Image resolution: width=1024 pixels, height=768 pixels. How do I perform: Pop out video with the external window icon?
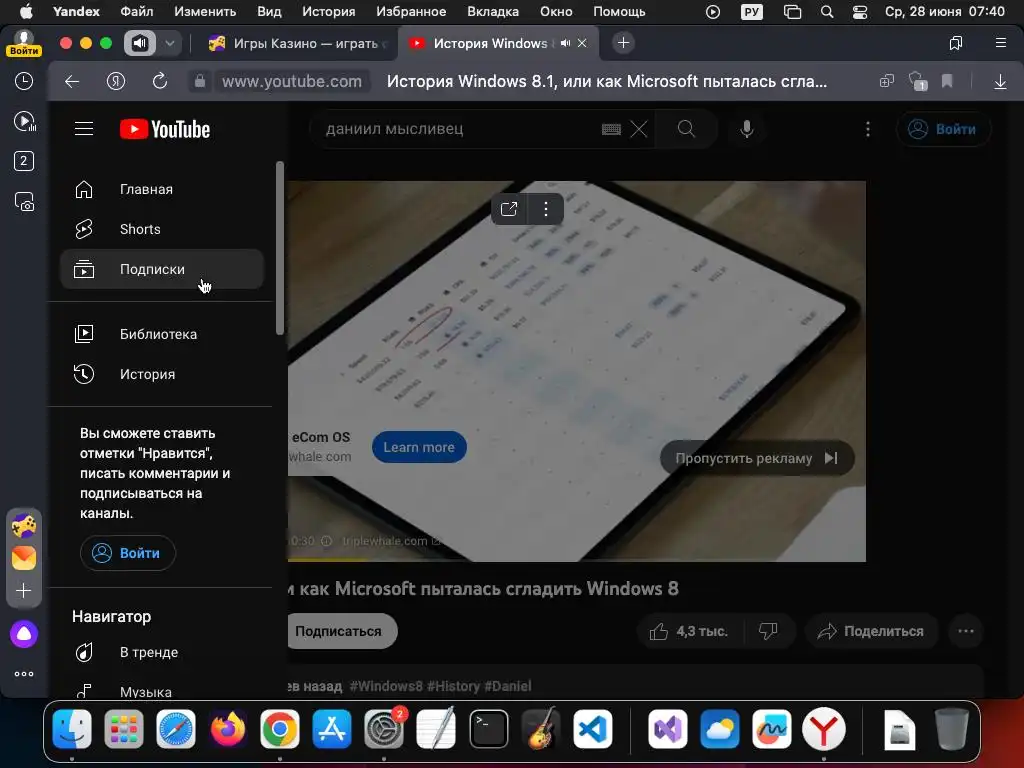[509, 209]
